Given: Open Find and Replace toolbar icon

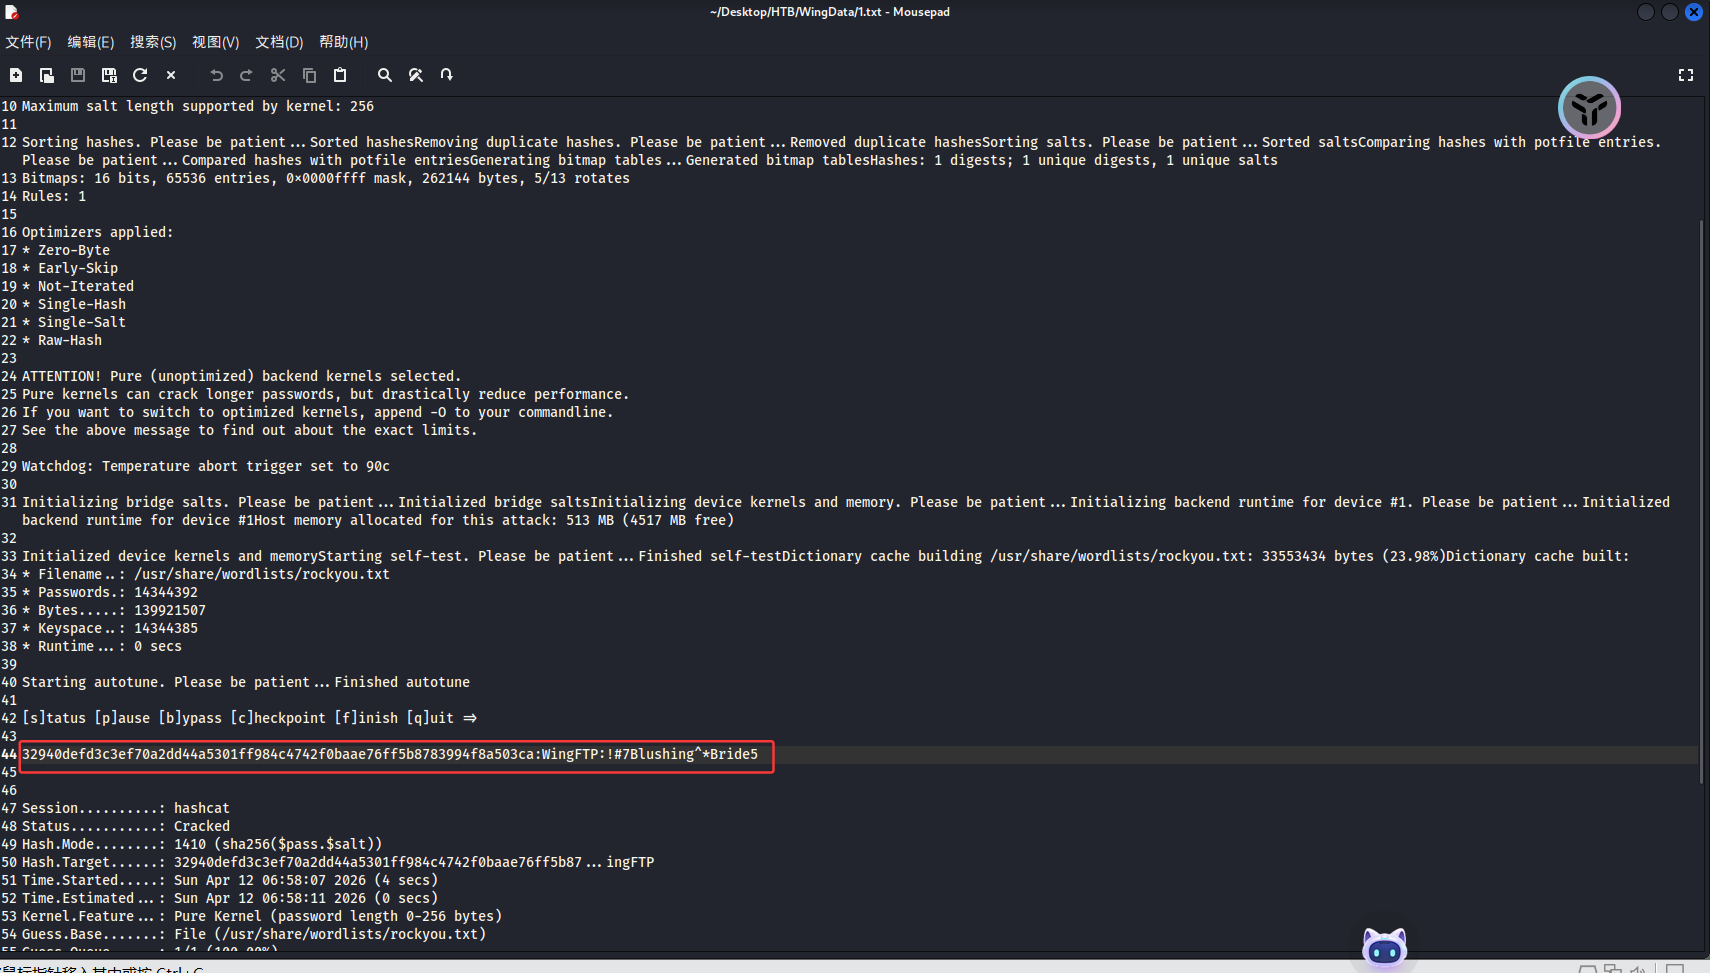Looking at the screenshot, I should [416, 75].
